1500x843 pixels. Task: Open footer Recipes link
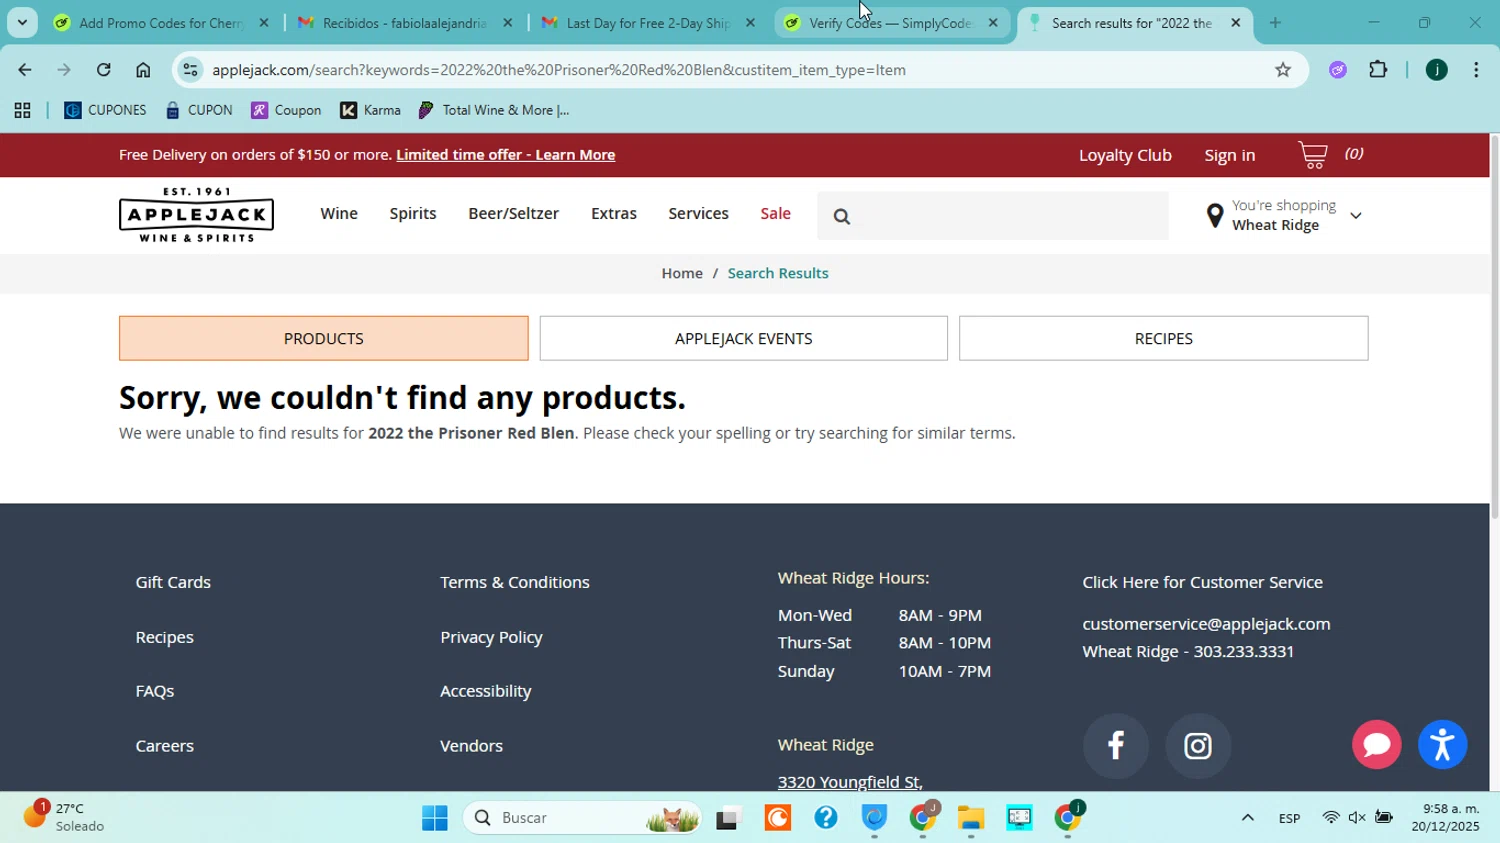(164, 637)
